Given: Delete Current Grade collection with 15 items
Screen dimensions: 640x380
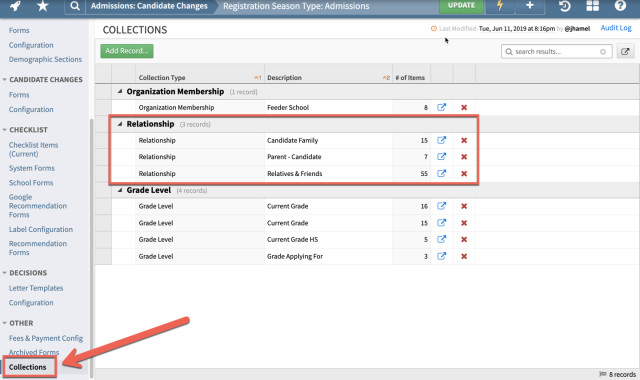Looking at the screenshot, I should coord(464,223).
